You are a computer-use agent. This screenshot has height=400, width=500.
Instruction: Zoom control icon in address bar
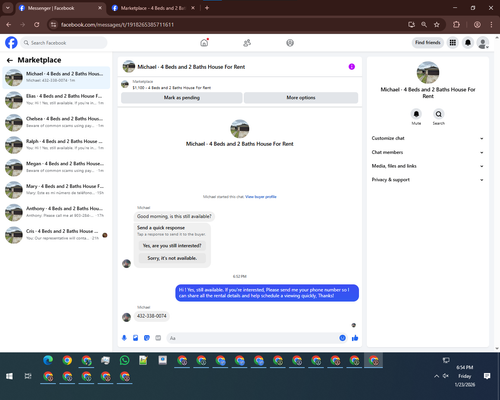[424, 25]
